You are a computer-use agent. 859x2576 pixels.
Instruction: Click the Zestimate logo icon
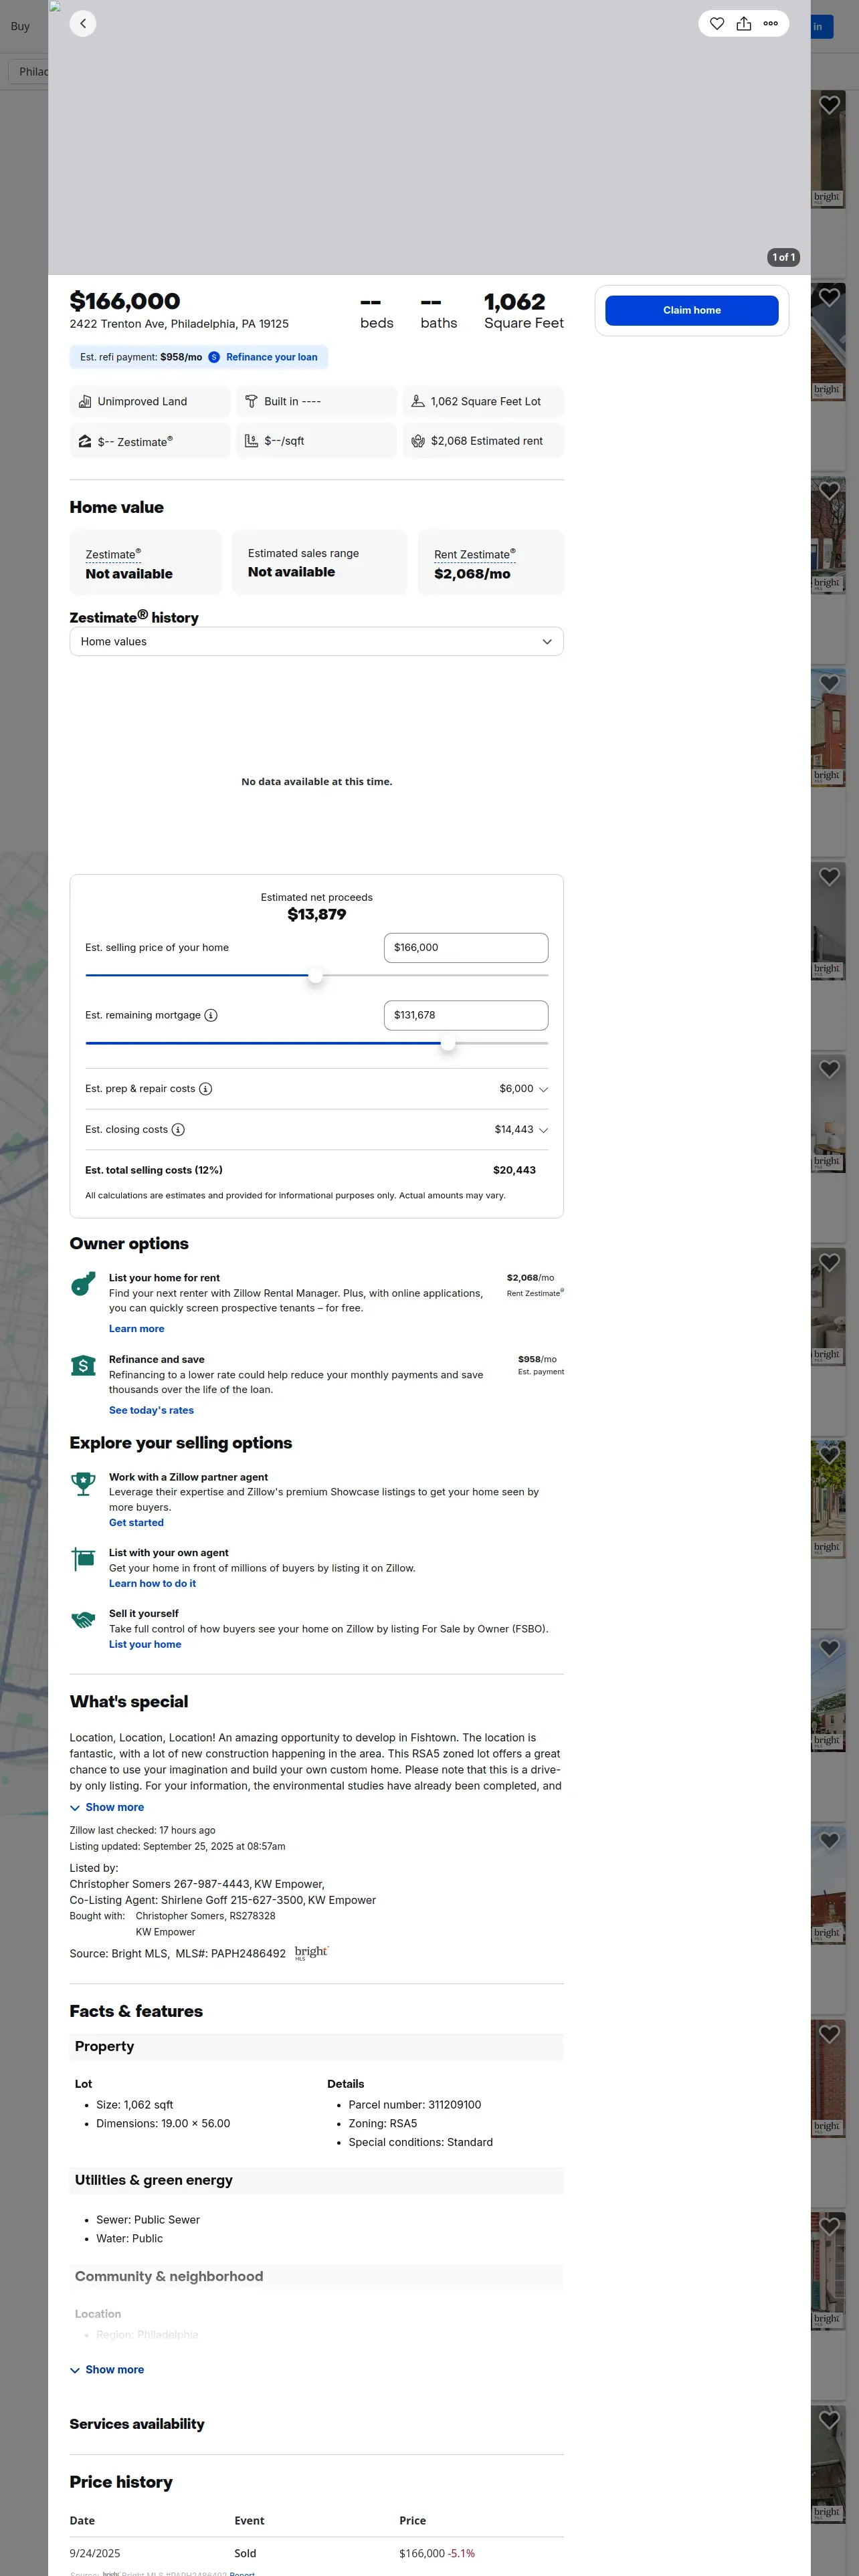(x=85, y=441)
